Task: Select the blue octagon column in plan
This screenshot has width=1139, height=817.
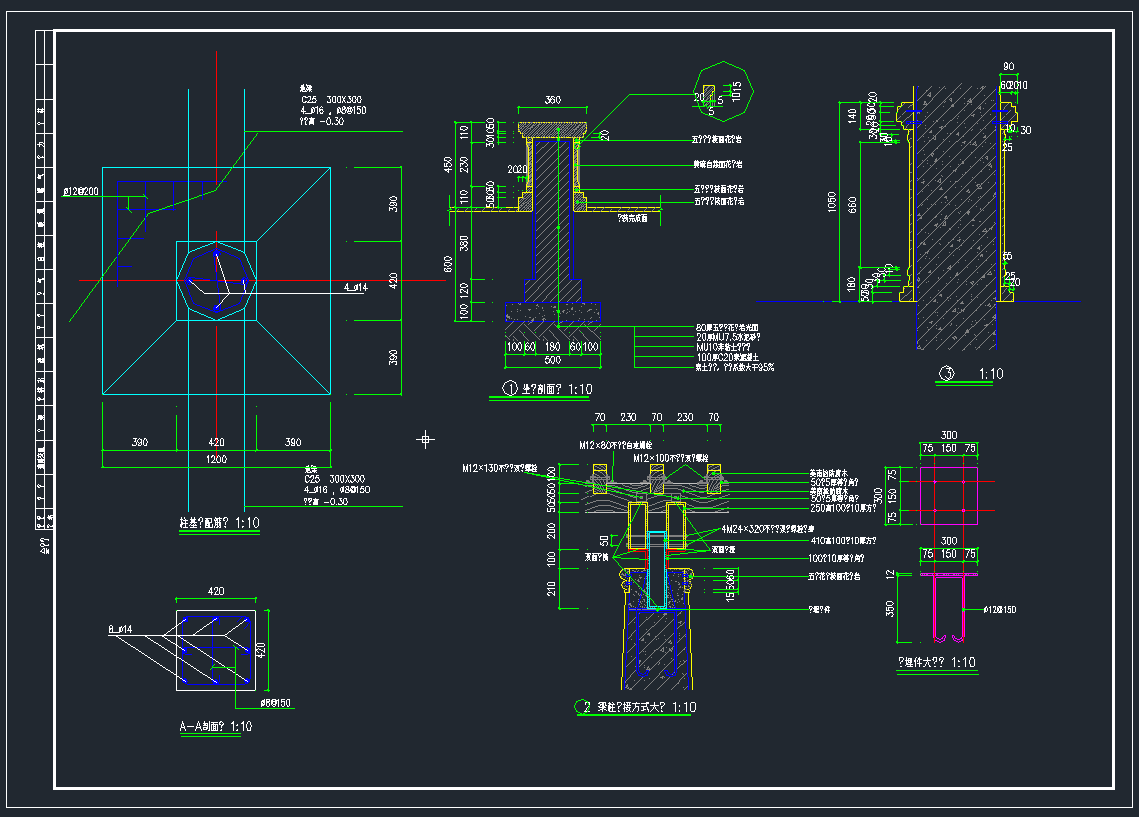Action: 216,281
